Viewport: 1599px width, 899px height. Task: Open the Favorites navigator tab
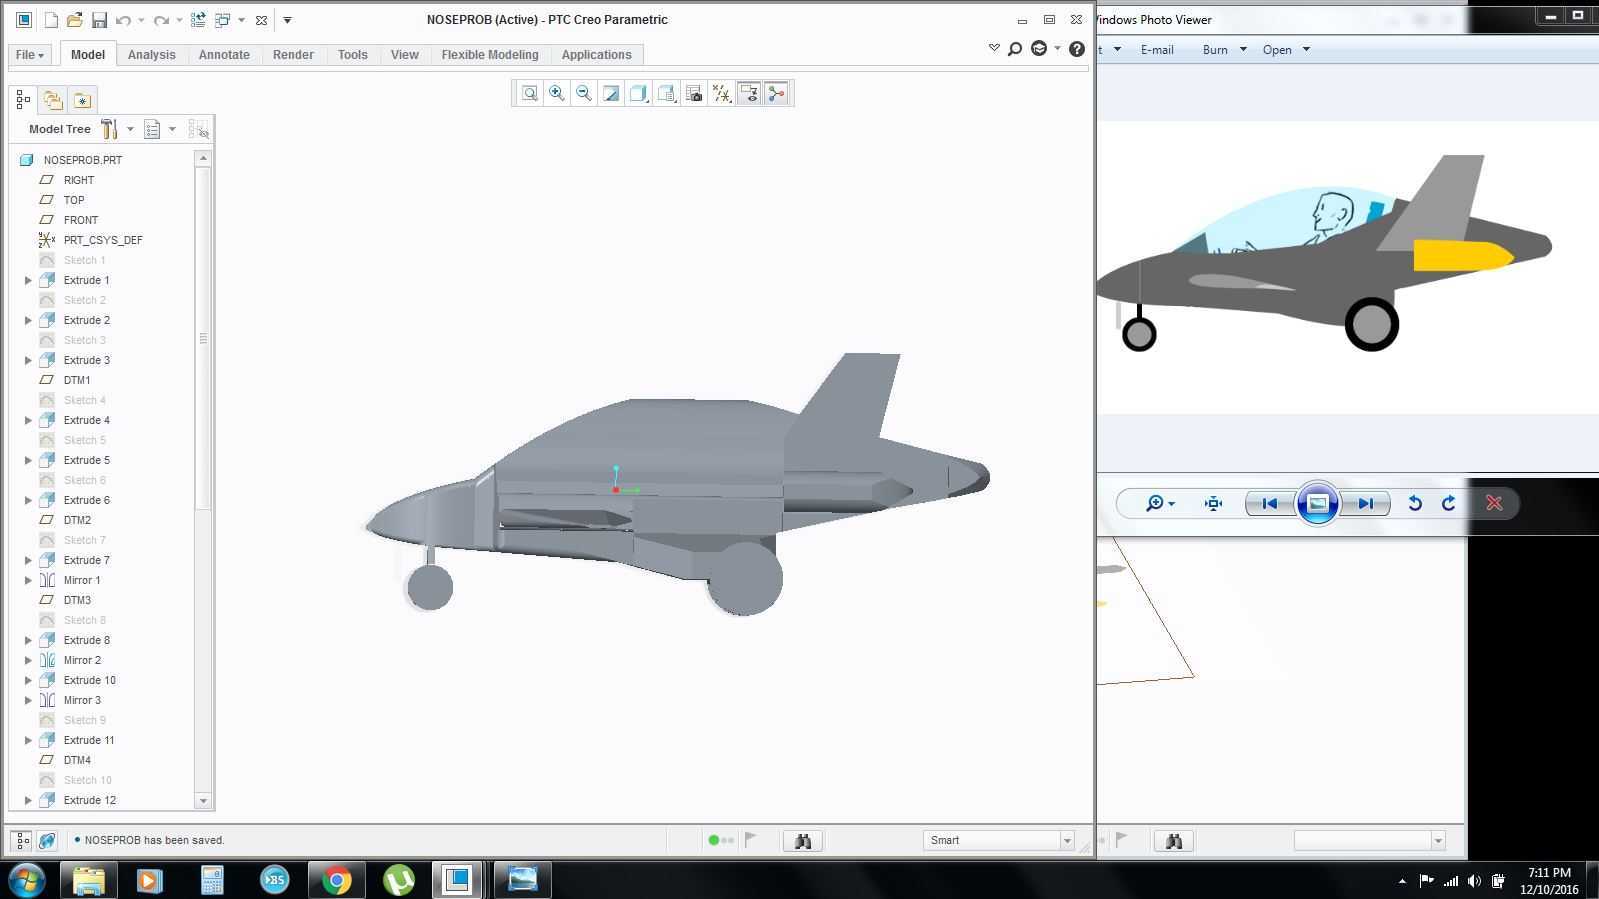[x=82, y=100]
